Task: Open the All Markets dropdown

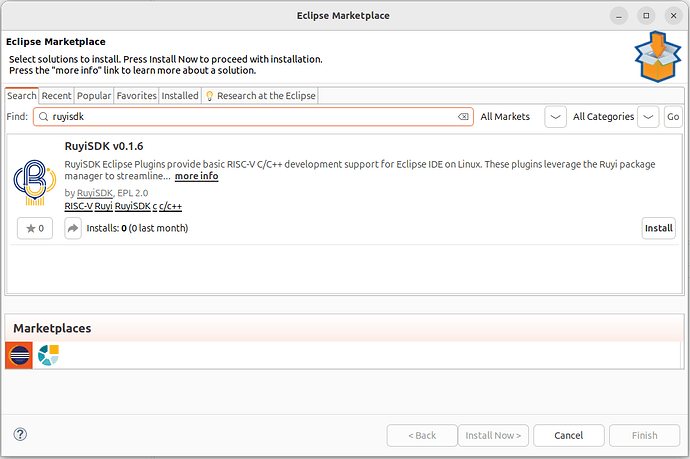Action: point(555,117)
